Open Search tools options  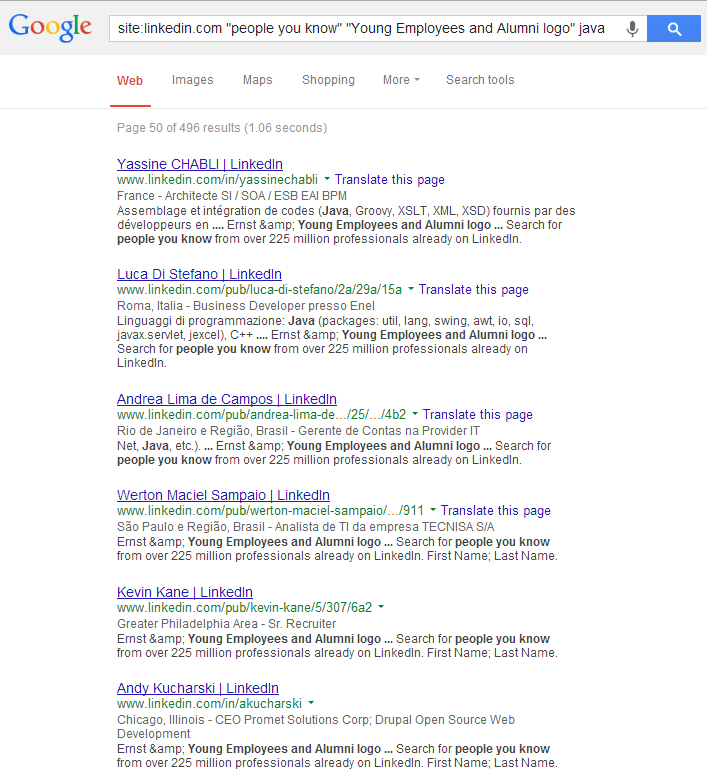tap(480, 80)
